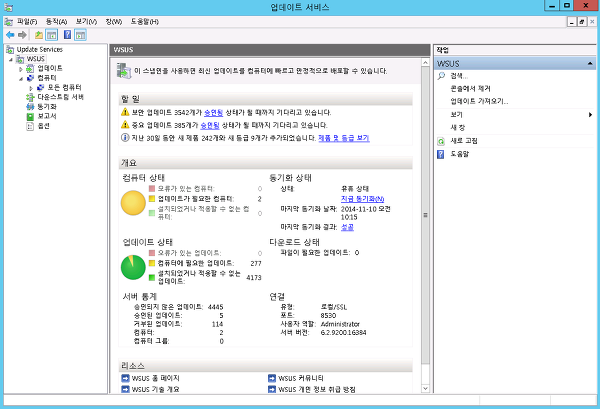Expand the 모든 컴퓨터 tree node
The width and height of the screenshot is (600, 409).
click(31, 88)
